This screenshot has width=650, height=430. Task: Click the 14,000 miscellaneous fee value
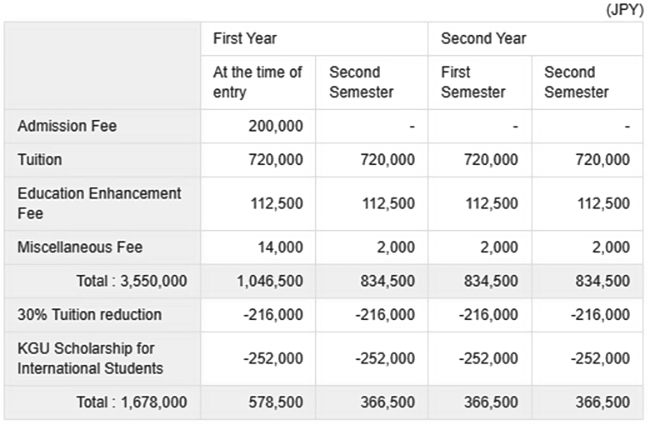pyautogui.click(x=280, y=248)
